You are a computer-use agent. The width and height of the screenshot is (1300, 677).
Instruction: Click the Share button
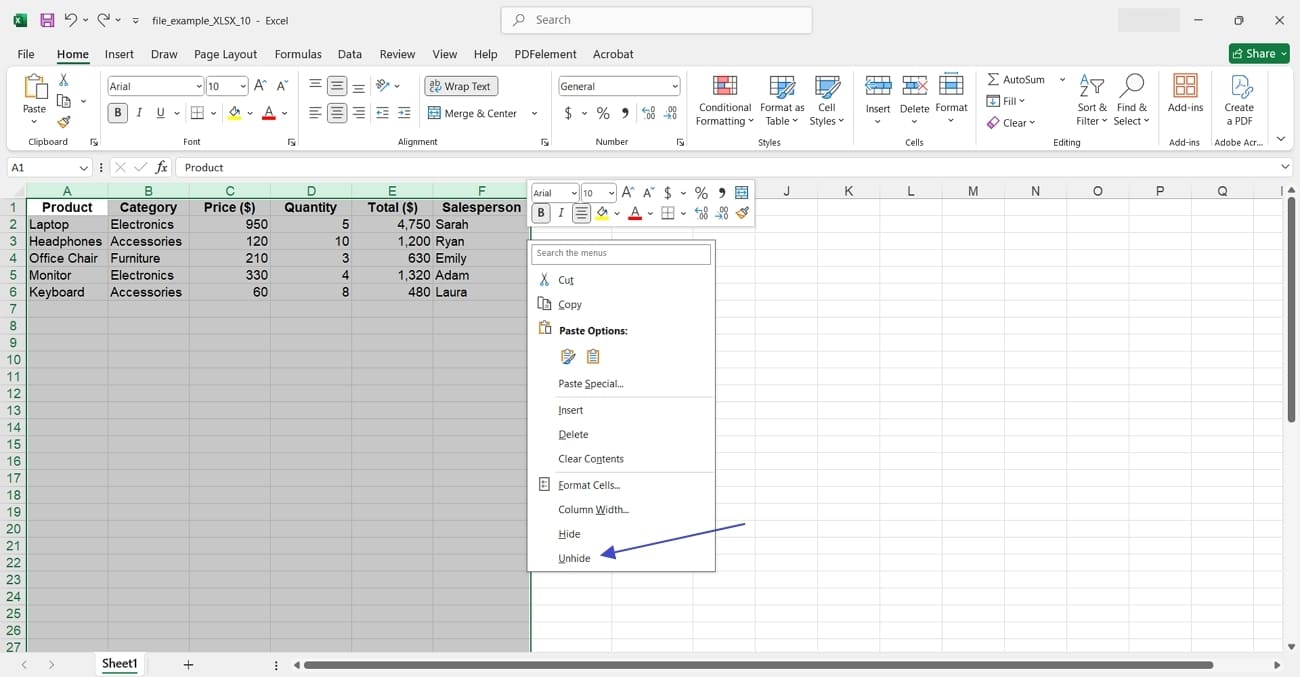tap(1258, 54)
